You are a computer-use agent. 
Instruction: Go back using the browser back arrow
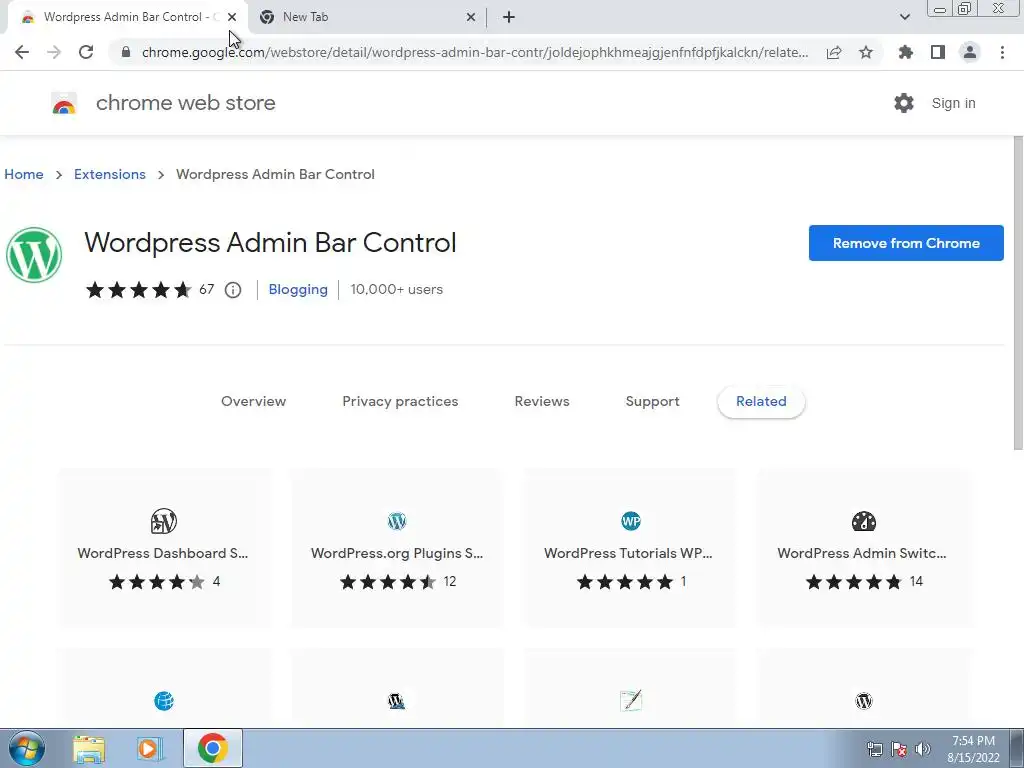click(x=22, y=52)
